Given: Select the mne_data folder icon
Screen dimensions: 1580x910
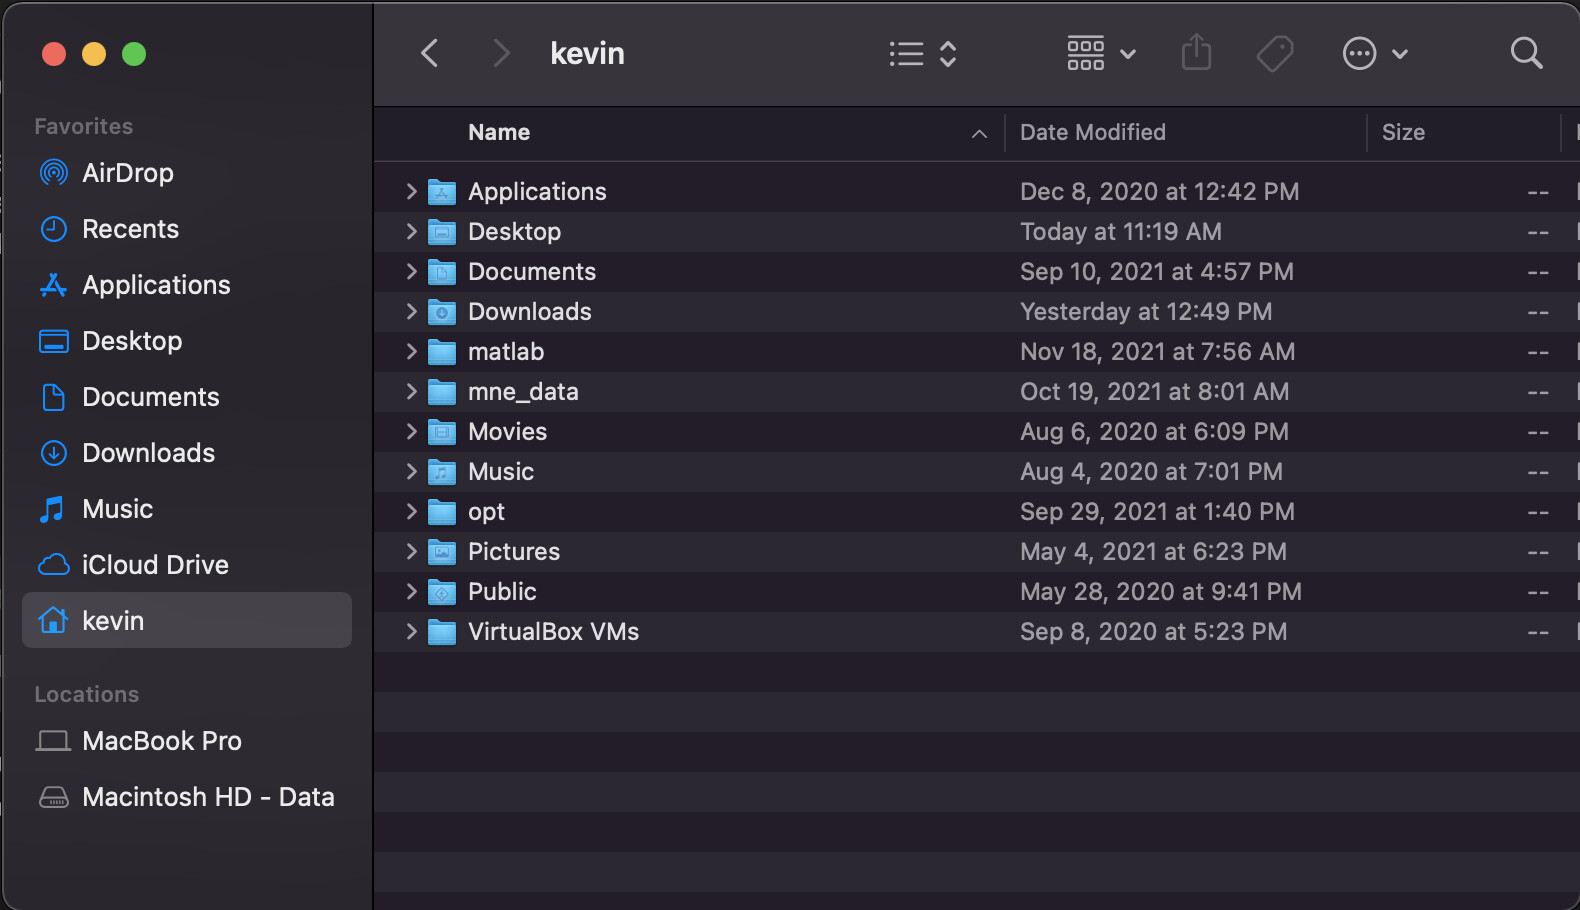Looking at the screenshot, I should point(442,392).
